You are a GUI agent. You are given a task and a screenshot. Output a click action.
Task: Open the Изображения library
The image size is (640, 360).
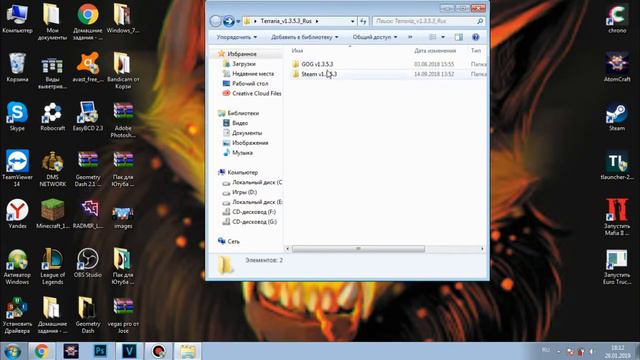click(x=250, y=143)
